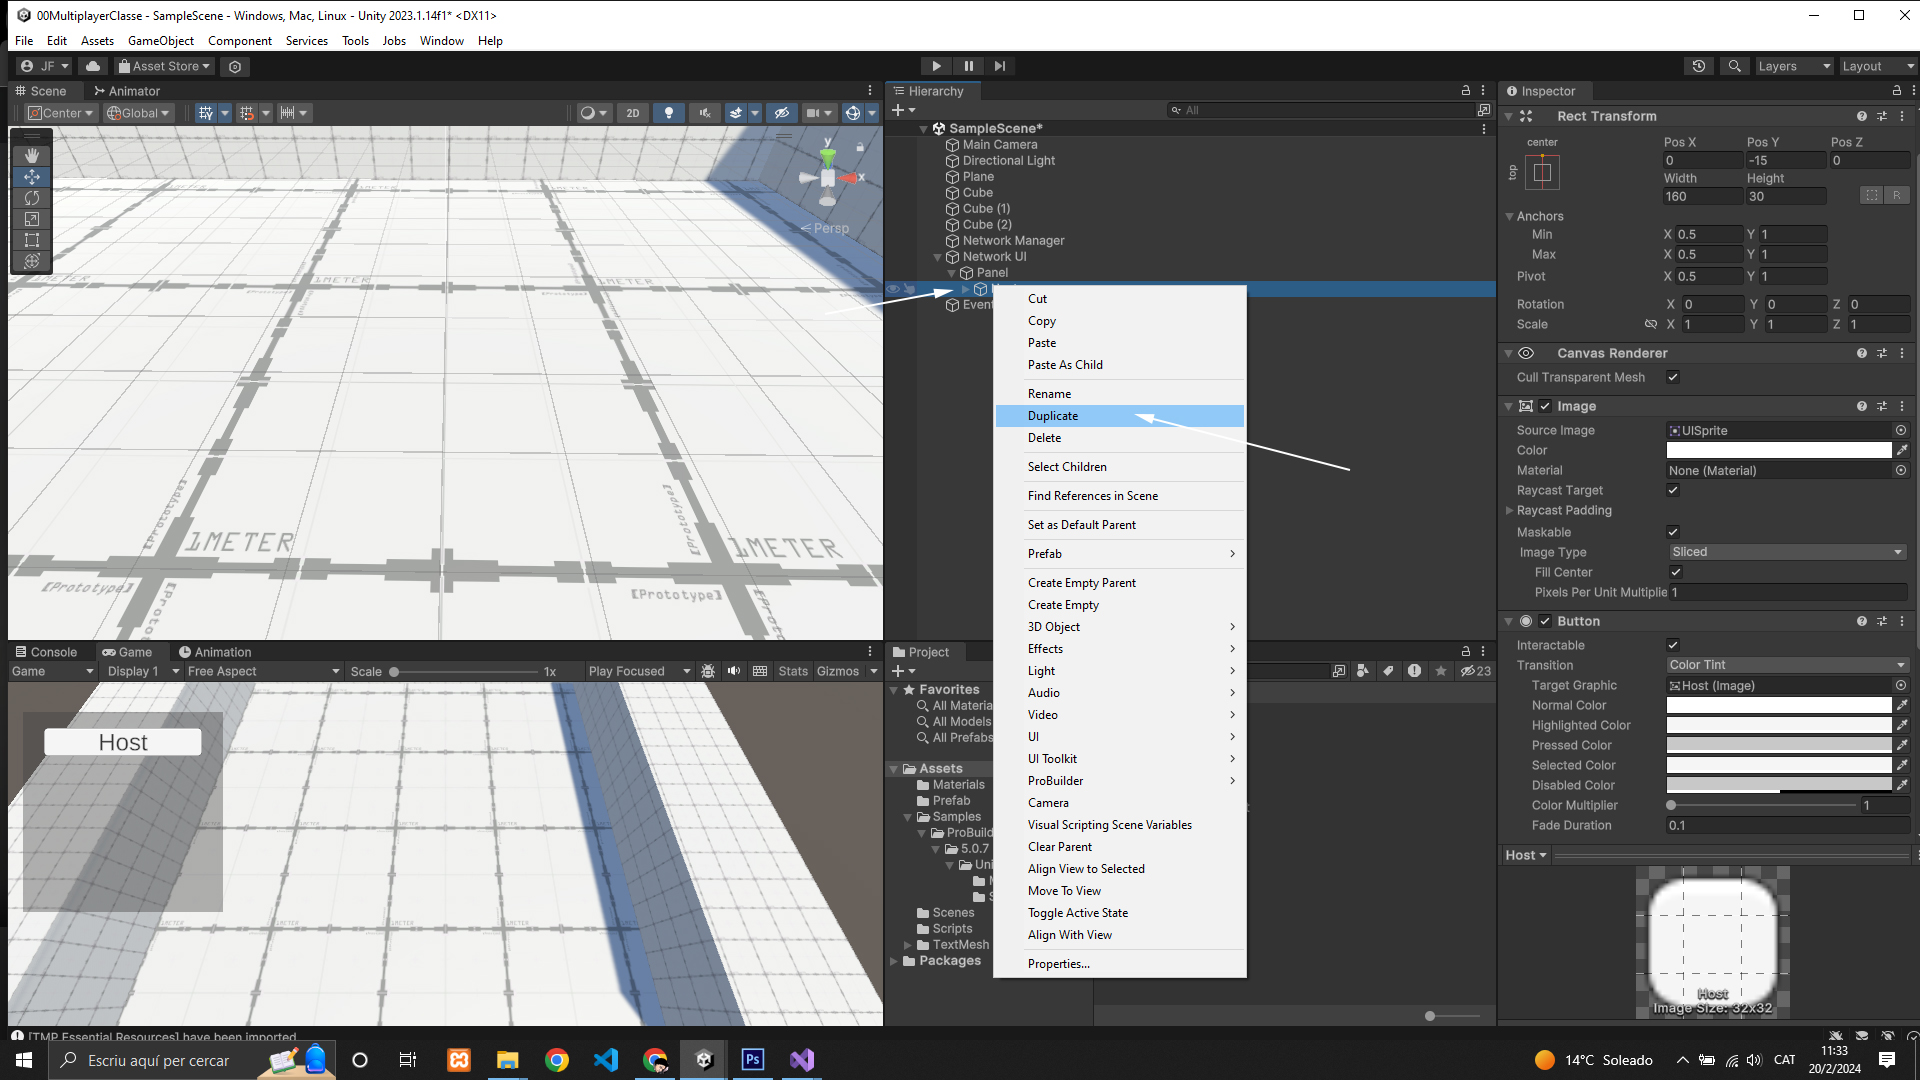Screen dimensions: 1920x1080
Task: Click the Play button
Action: click(x=936, y=66)
